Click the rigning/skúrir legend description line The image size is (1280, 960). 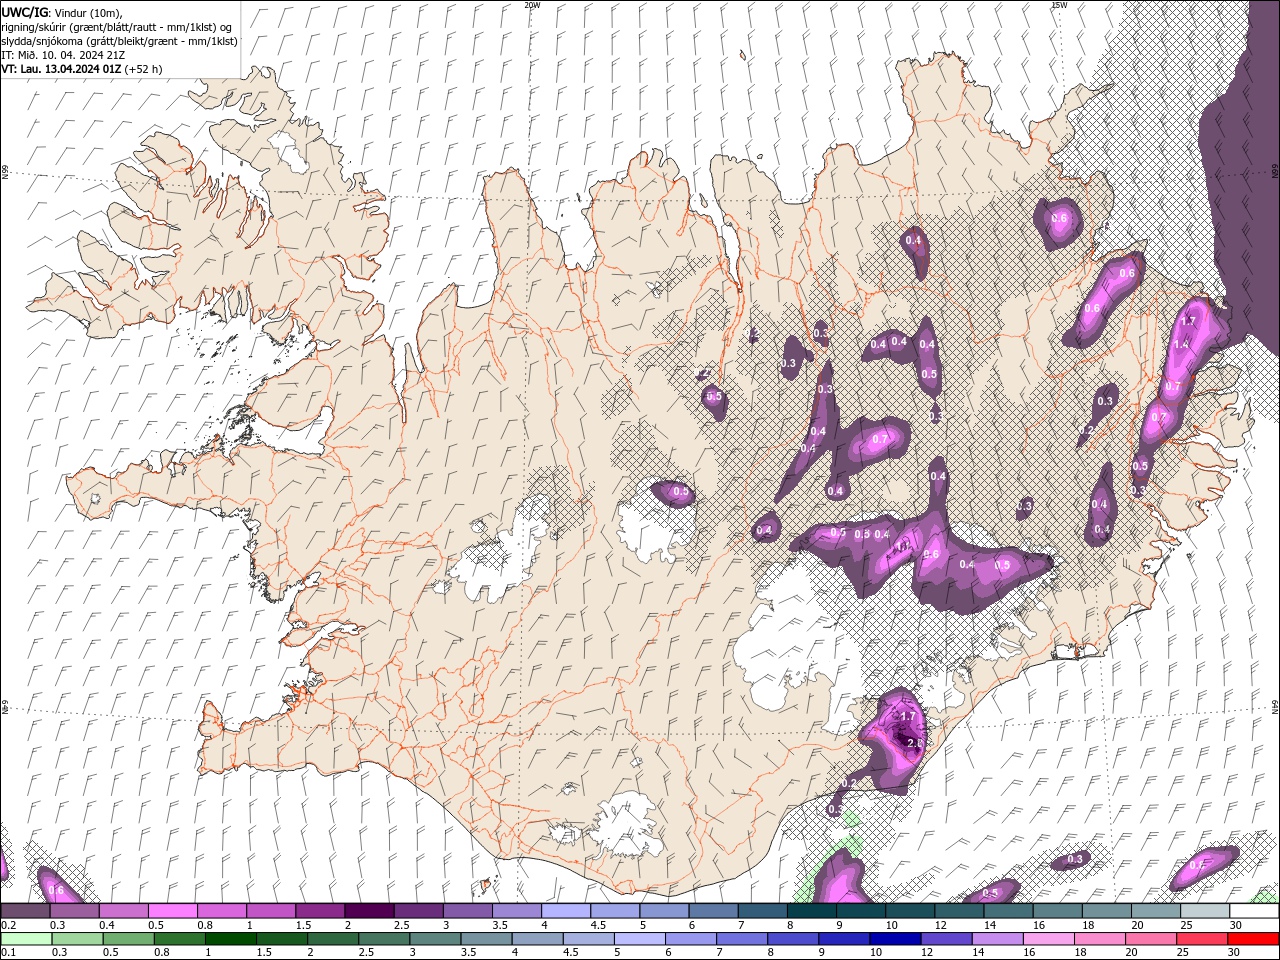[x=118, y=27]
